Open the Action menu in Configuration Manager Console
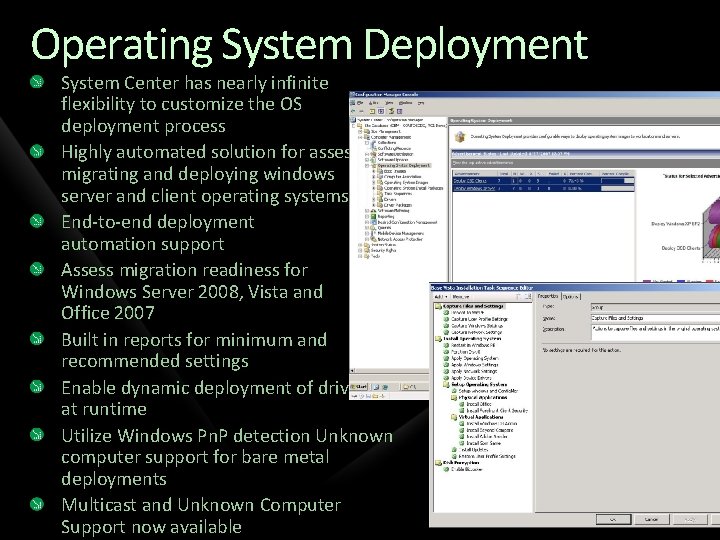 point(373,103)
